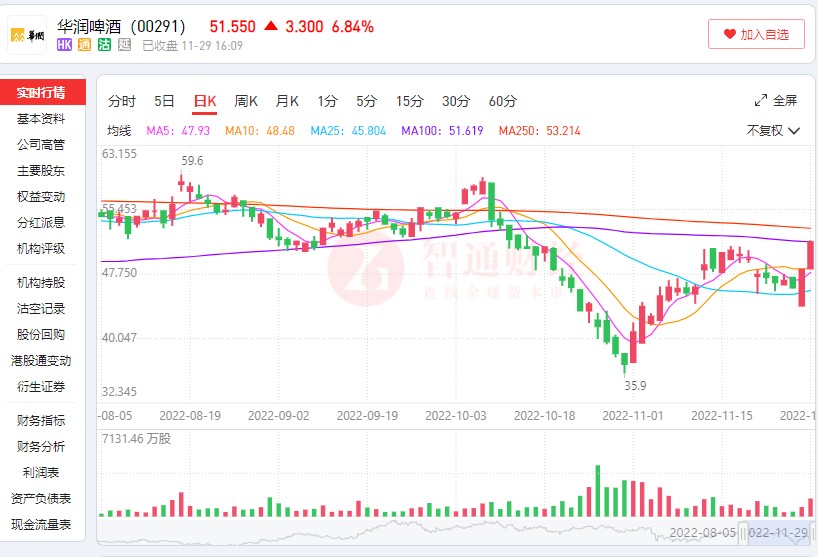818x557 pixels.
Task: Open the 不复权 adjustment dropdown
Action: 773,130
